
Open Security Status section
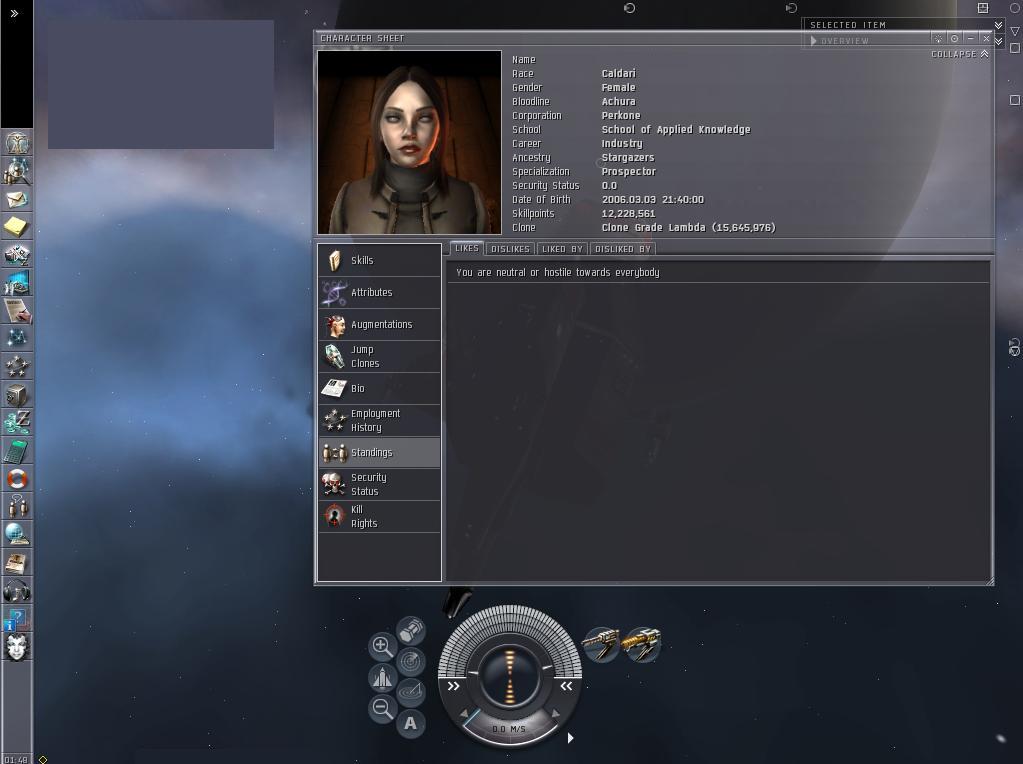point(379,484)
